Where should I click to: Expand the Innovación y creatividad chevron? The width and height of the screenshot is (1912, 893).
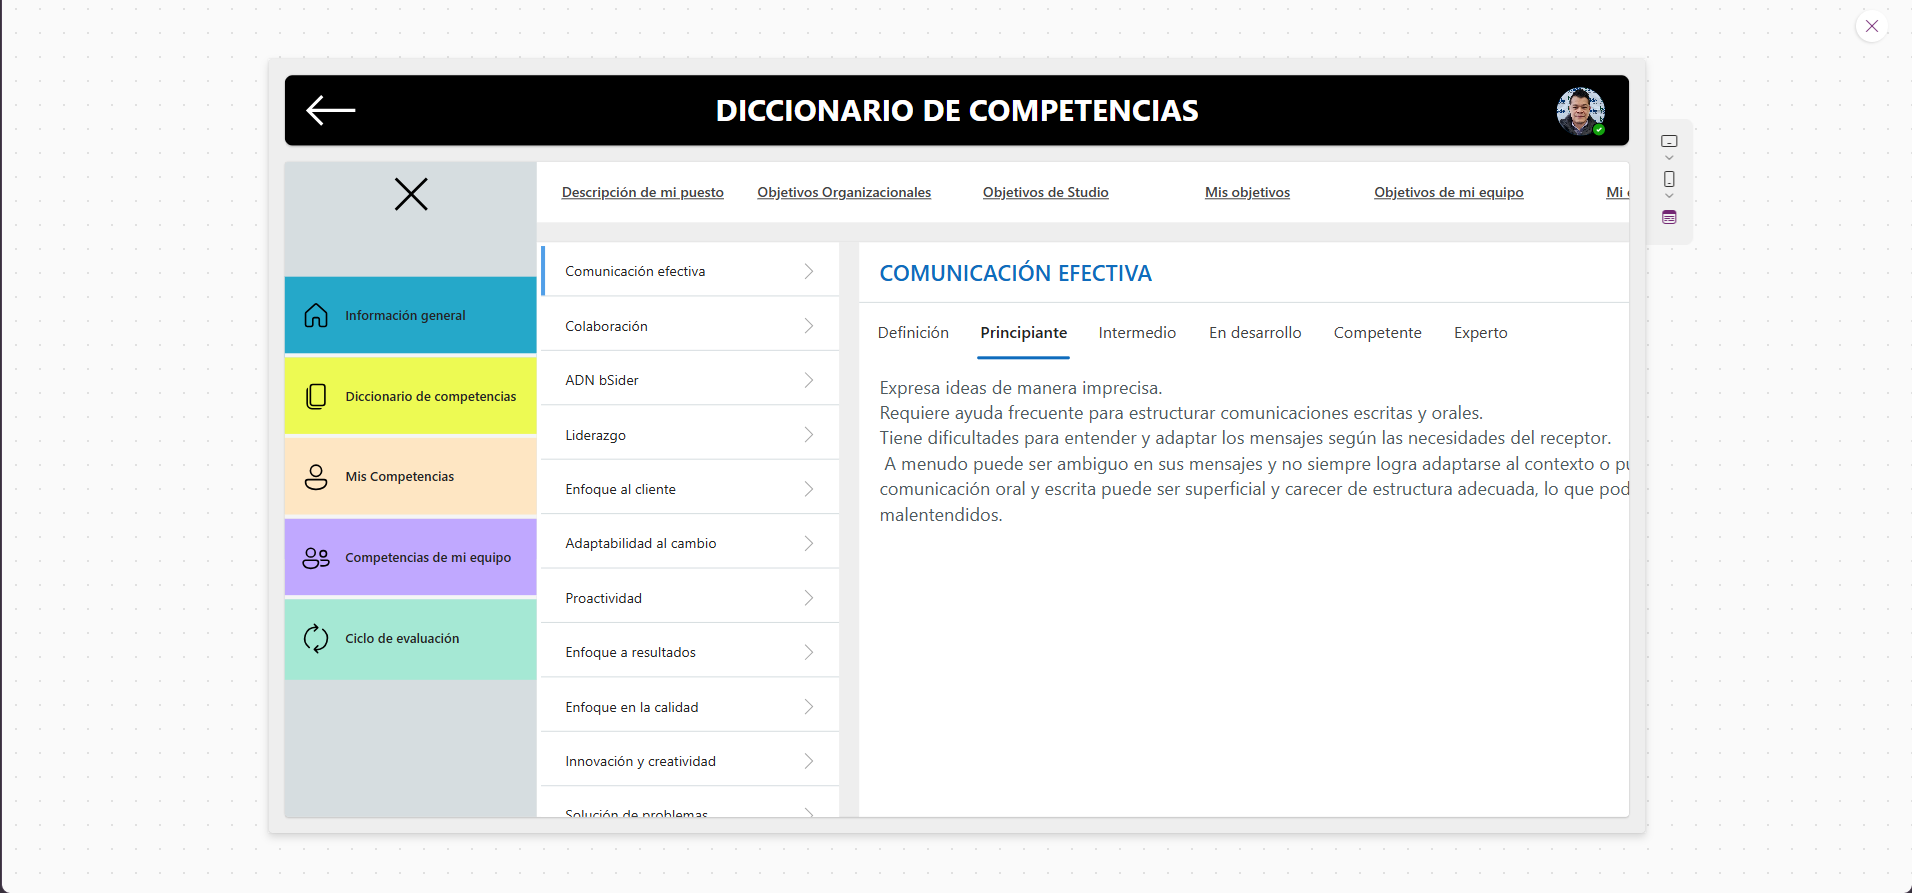809,761
